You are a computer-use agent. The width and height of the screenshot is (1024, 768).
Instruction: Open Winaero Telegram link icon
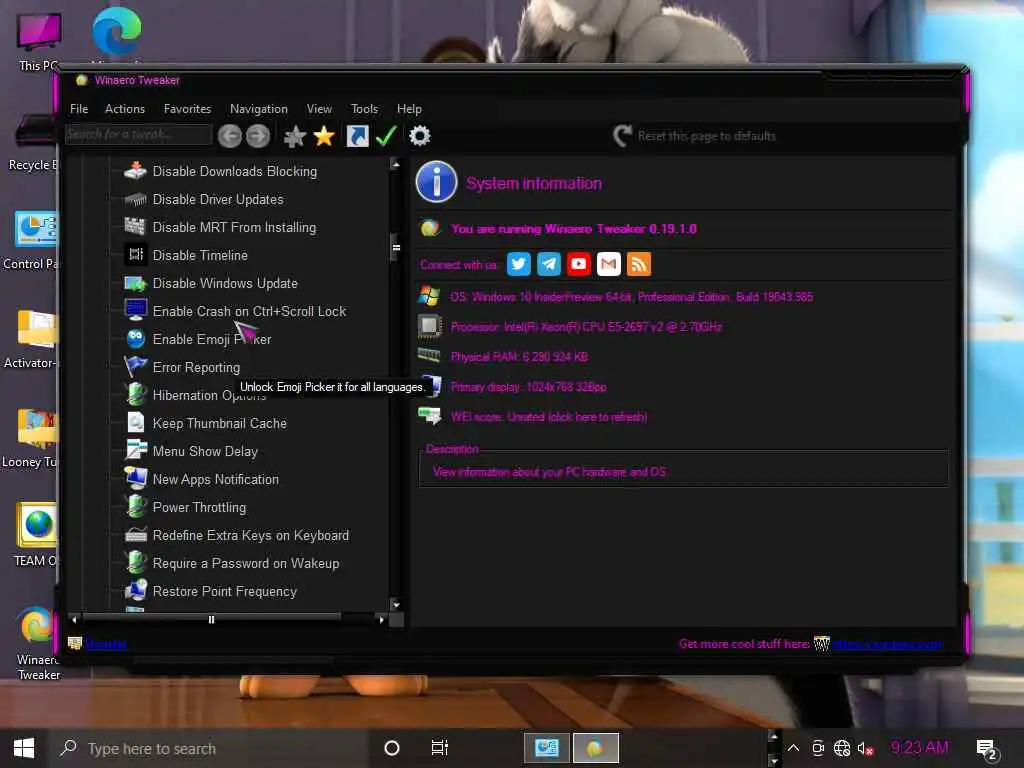tap(549, 264)
